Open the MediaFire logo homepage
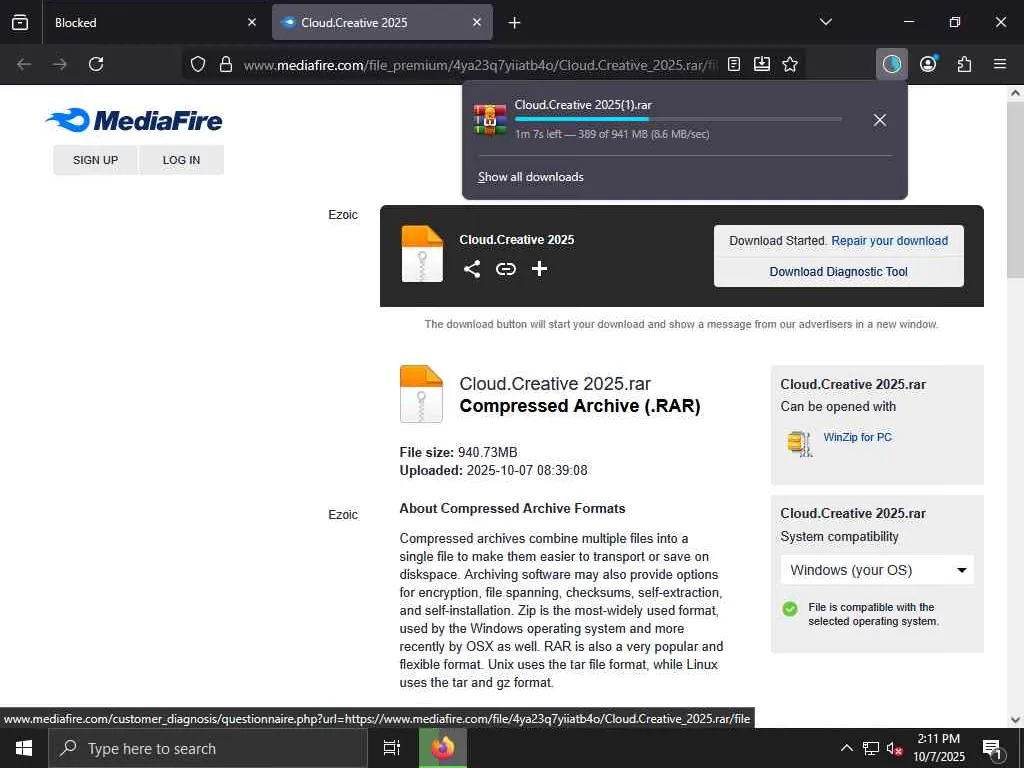Image resolution: width=1024 pixels, height=768 pixels. [x=134, y=120]
